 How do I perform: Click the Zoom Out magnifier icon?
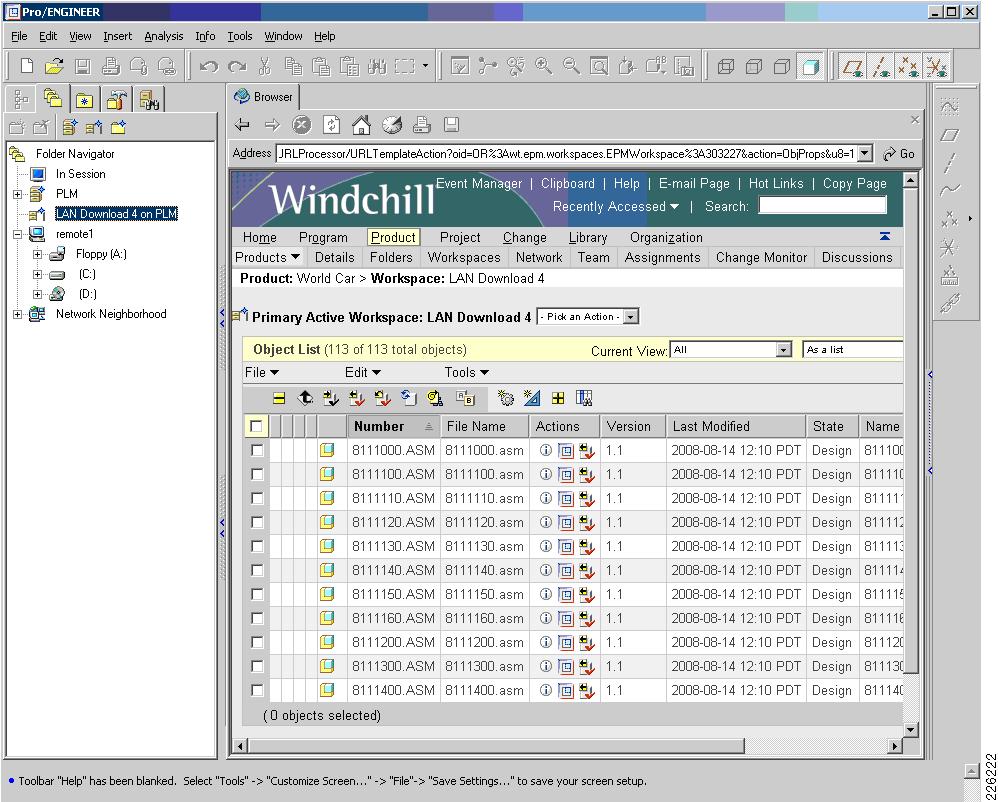(571, 66)
